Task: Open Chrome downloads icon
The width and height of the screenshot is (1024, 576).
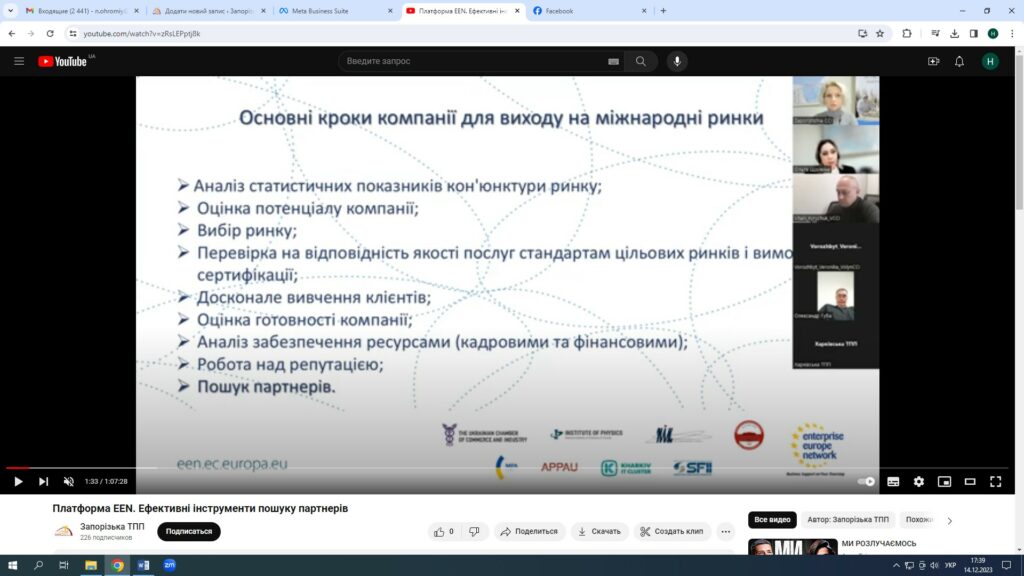Action: [954, 33]
